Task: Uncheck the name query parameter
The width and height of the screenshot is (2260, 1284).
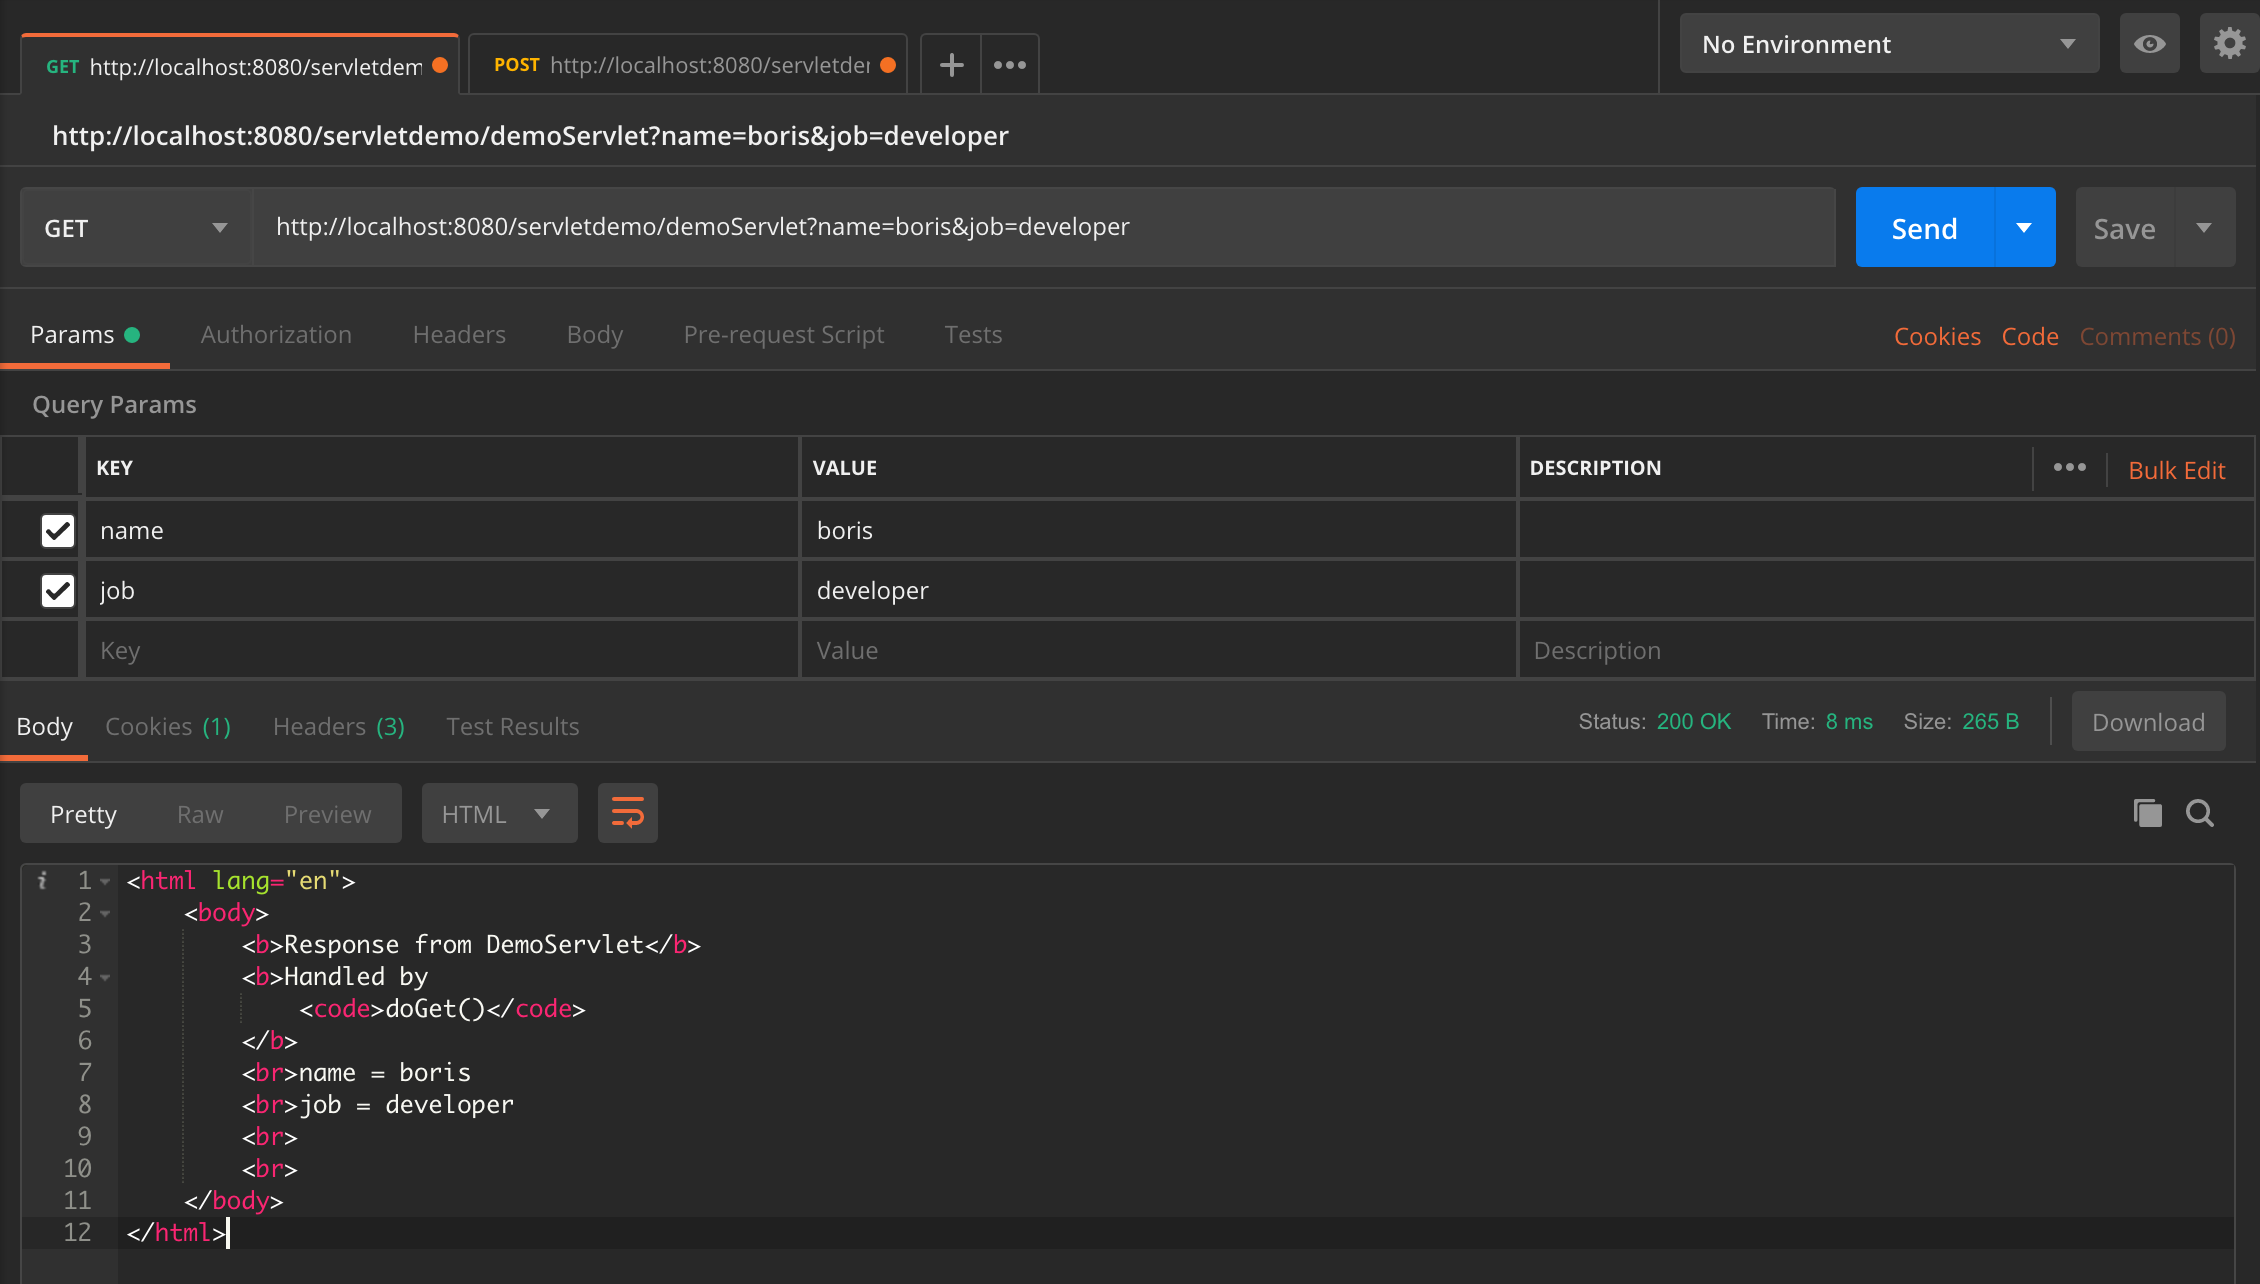Action: point(57,530)
